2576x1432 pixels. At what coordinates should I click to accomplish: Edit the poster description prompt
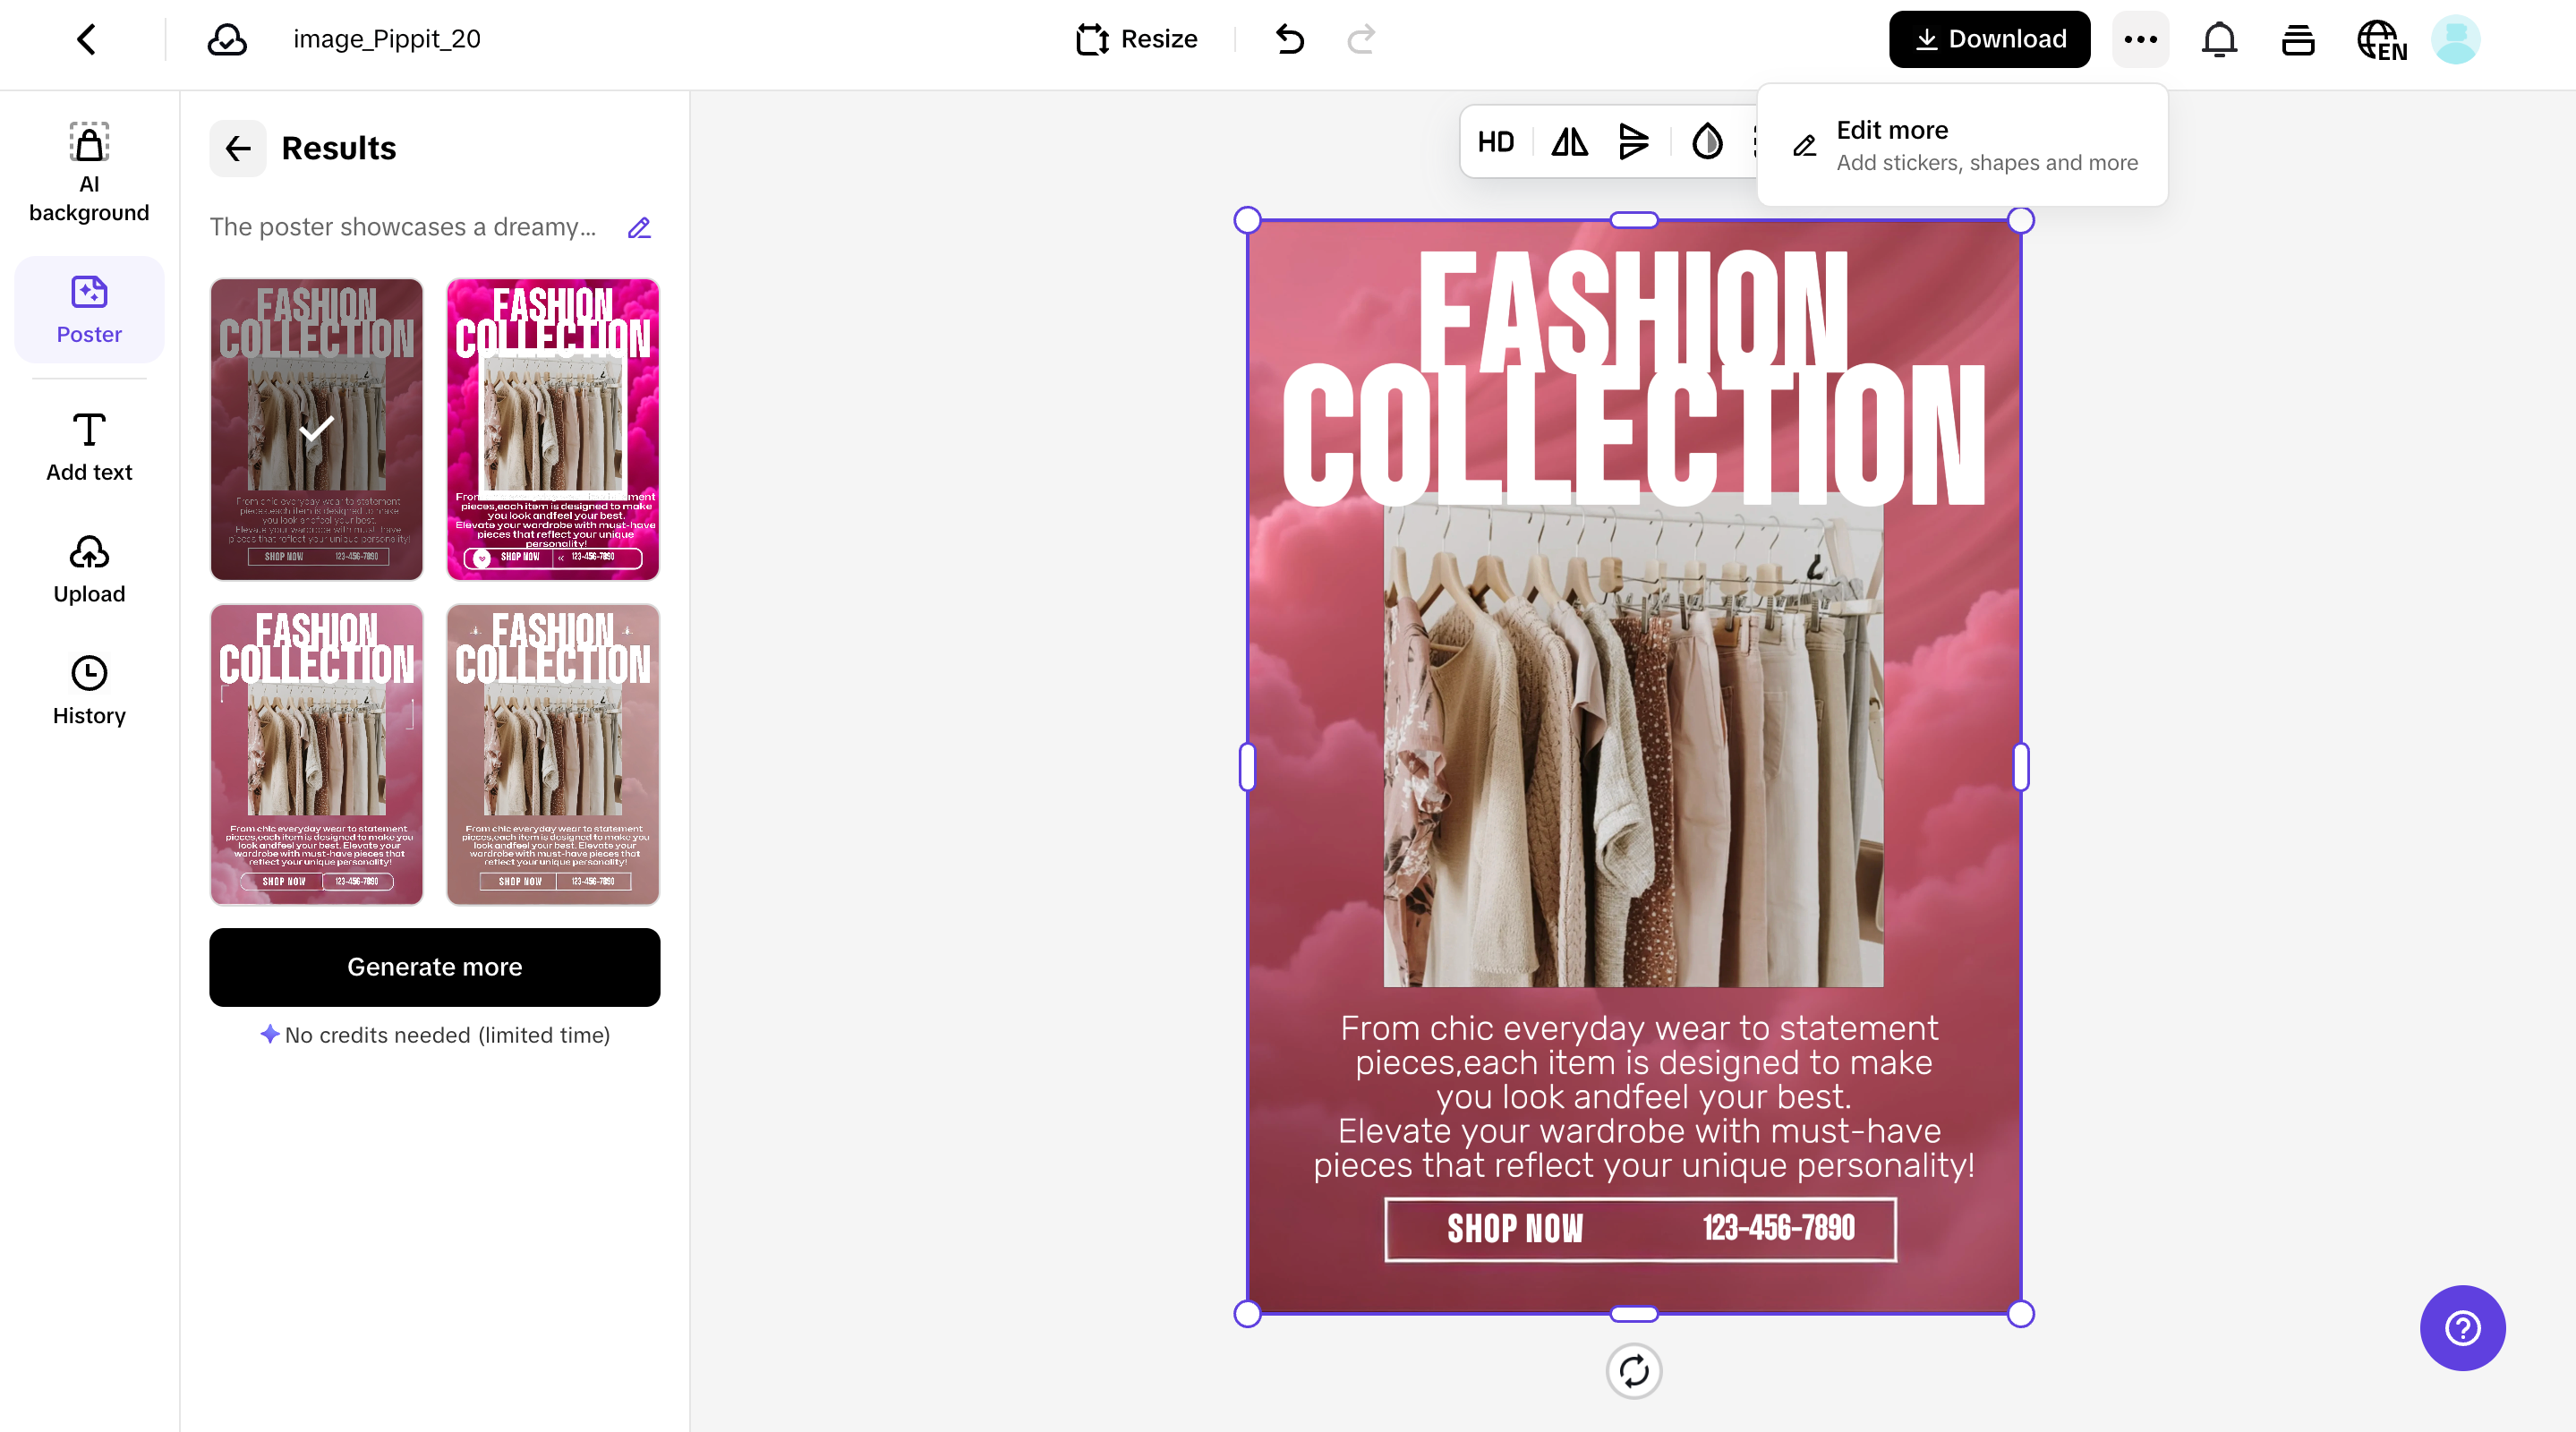(639, 228)
